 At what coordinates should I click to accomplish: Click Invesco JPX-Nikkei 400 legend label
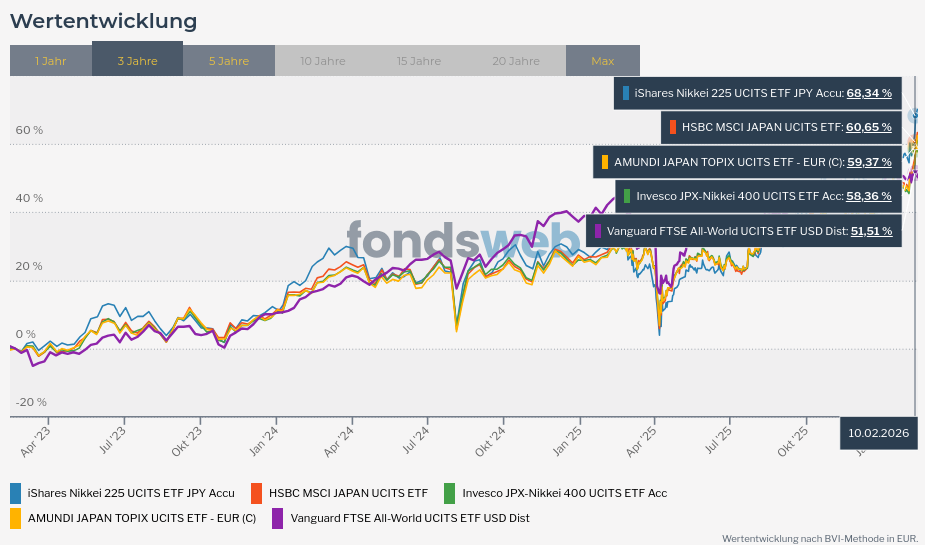(x=565, y=493)
